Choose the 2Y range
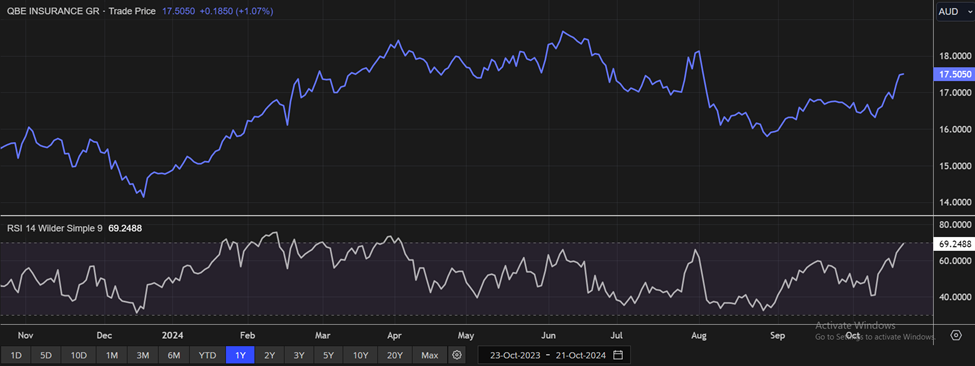This screenshot has width=975, height=366. coord(269,355)
